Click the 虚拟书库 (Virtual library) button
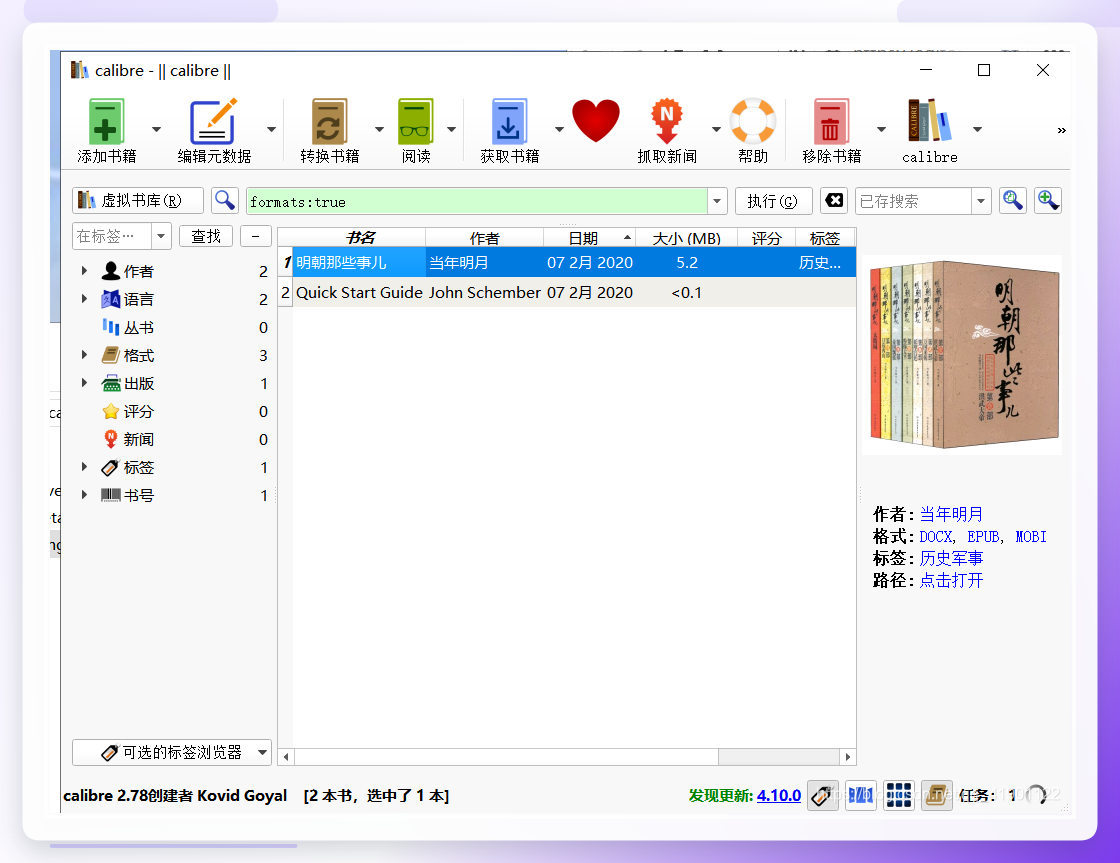Image resolution: width=1120 pixels, height=863 pixels. pos(138,201)
